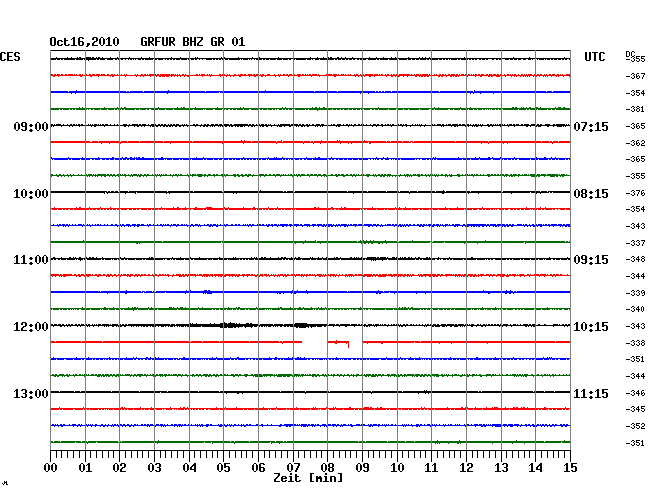Click the '12' minute tick label
The height and width of the screenshot is (494, 650).
(x=466, y=467)
